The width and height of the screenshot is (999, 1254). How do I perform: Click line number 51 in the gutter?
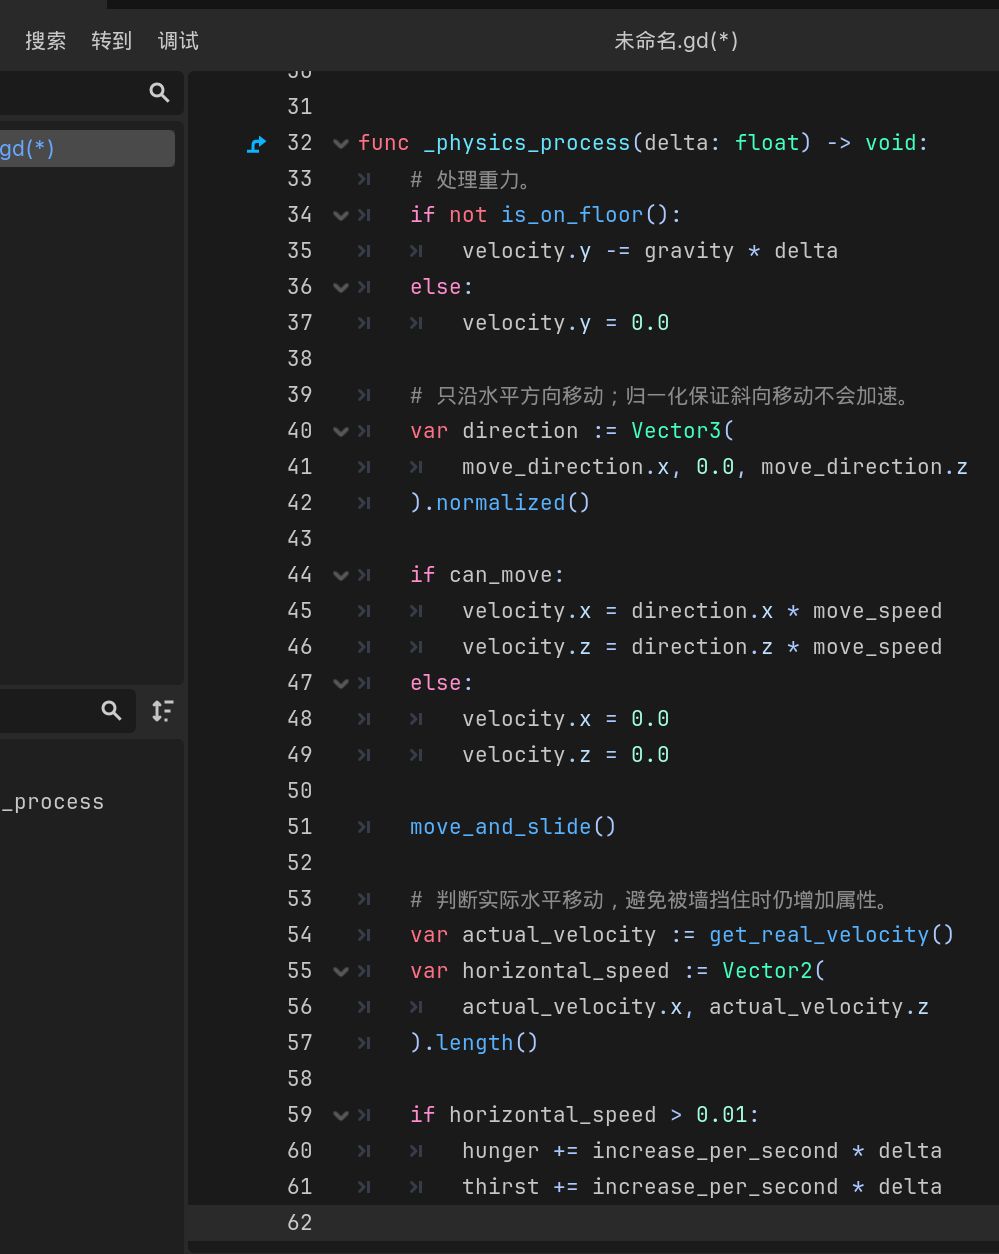300,827
